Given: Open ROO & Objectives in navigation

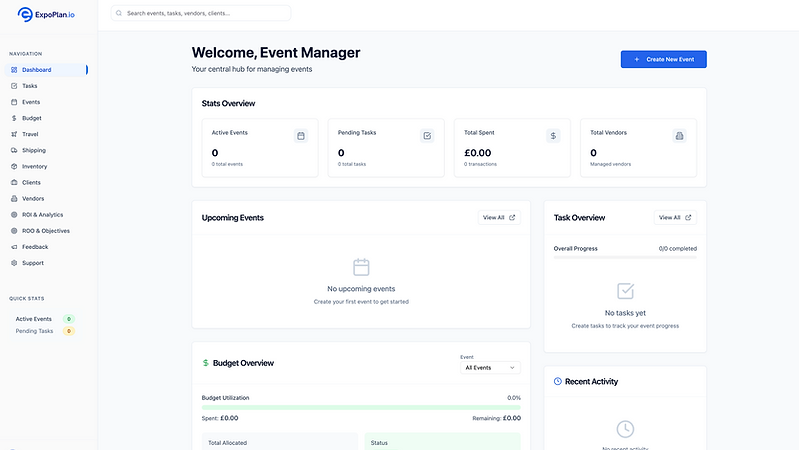Looking at the screenshot, I should point(46,231).
